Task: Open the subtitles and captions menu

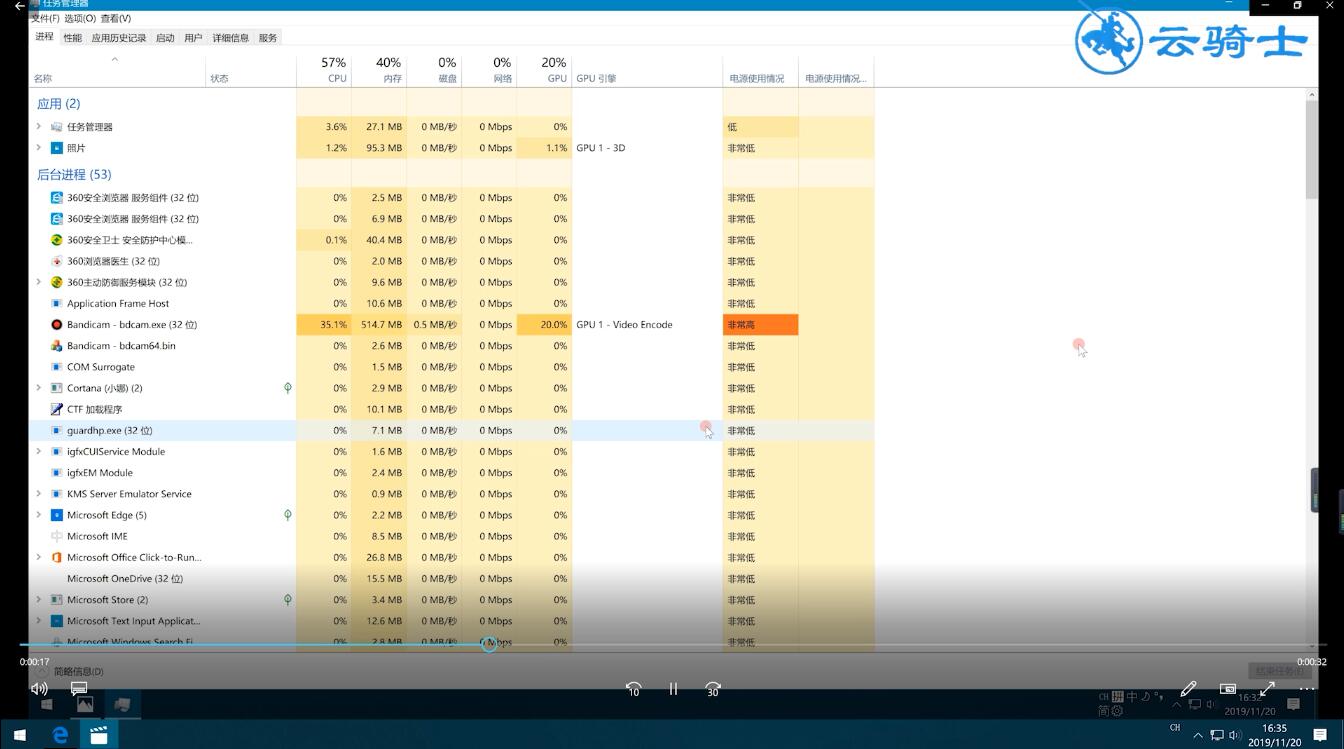Action: pyautogui.click(x=79, y=689)
